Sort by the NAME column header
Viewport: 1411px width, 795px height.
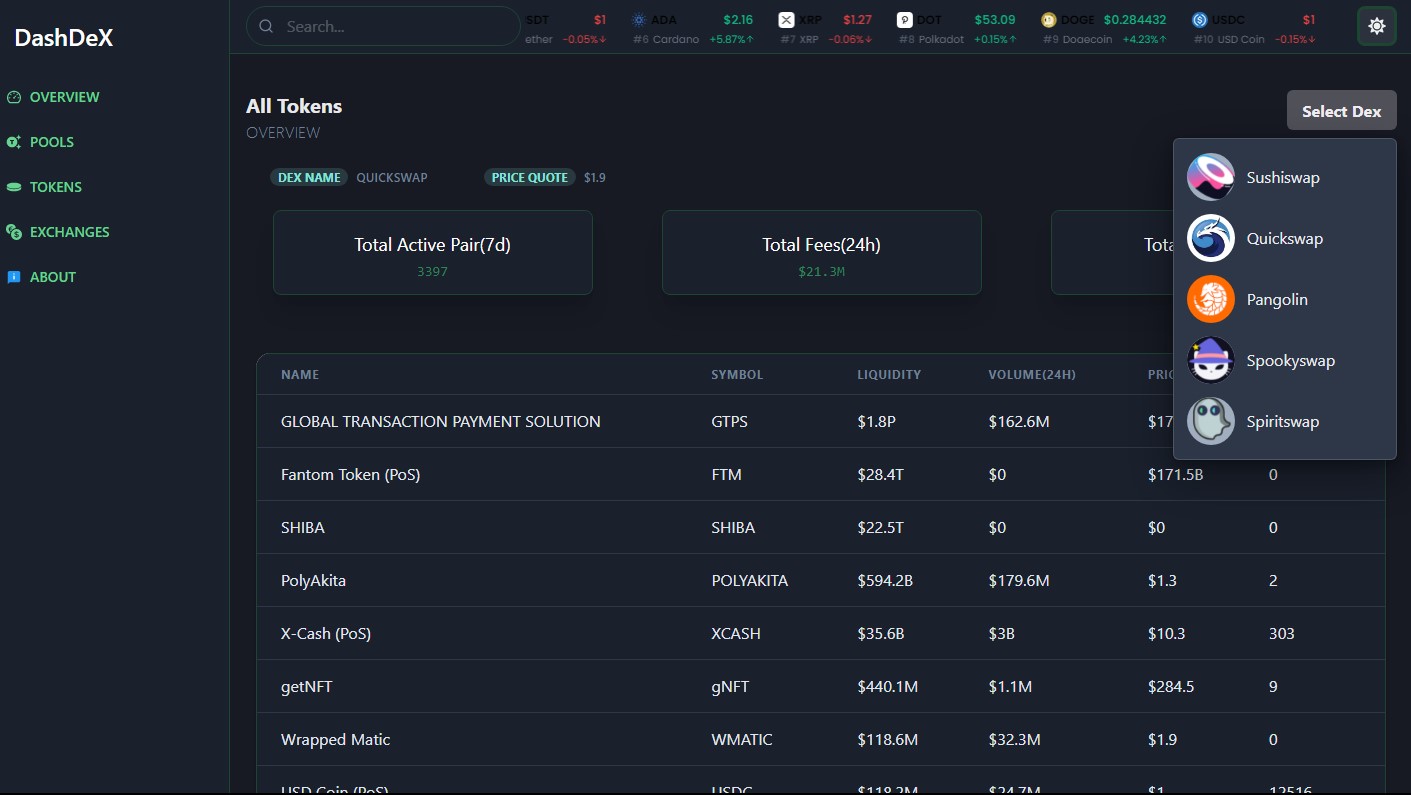tap(300, 375)
